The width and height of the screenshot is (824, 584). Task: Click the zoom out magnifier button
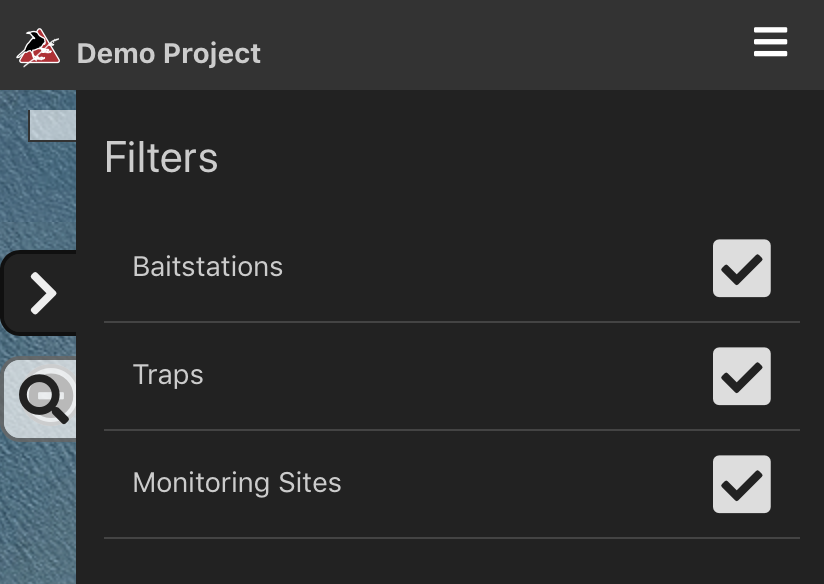41,399
